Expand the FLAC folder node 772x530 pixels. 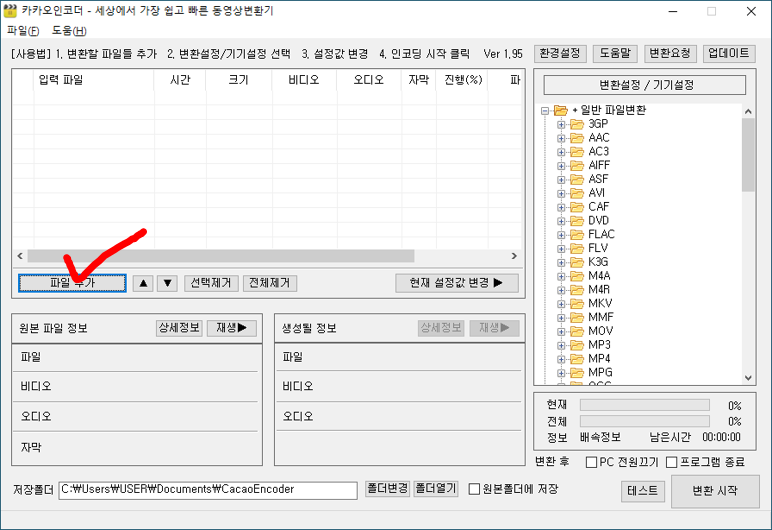click(561, 234)
